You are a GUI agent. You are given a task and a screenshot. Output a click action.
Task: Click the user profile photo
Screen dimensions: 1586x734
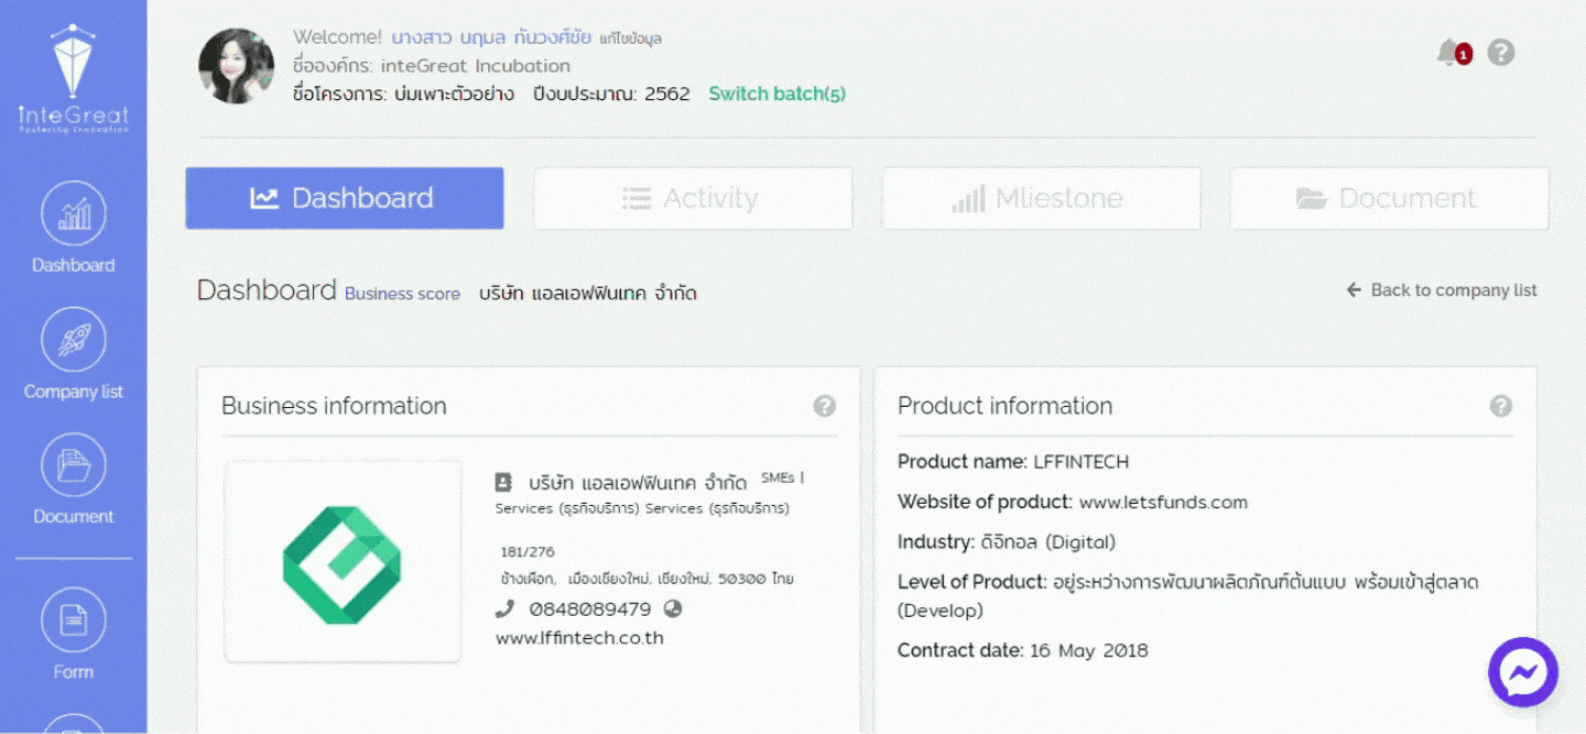[236, 66]
